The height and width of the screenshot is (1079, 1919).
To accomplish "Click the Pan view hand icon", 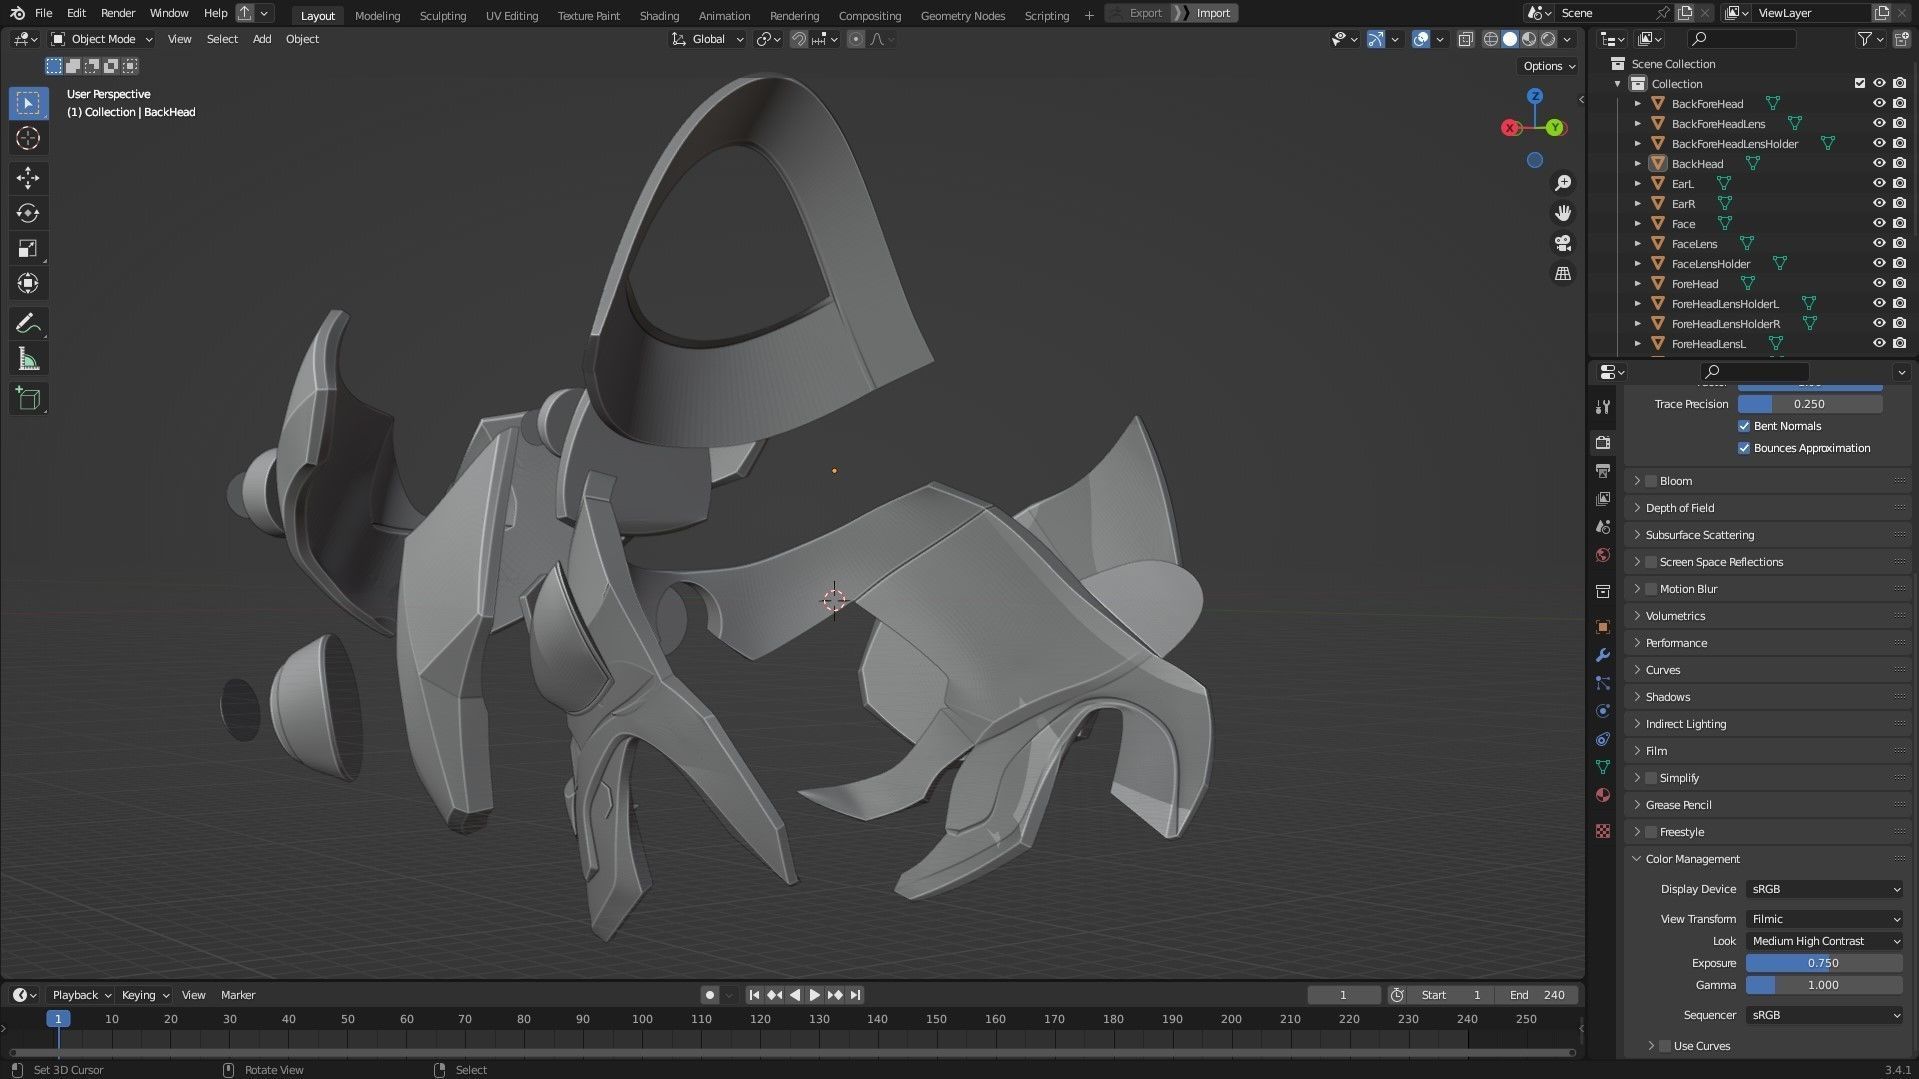I will pos(1562,213).
